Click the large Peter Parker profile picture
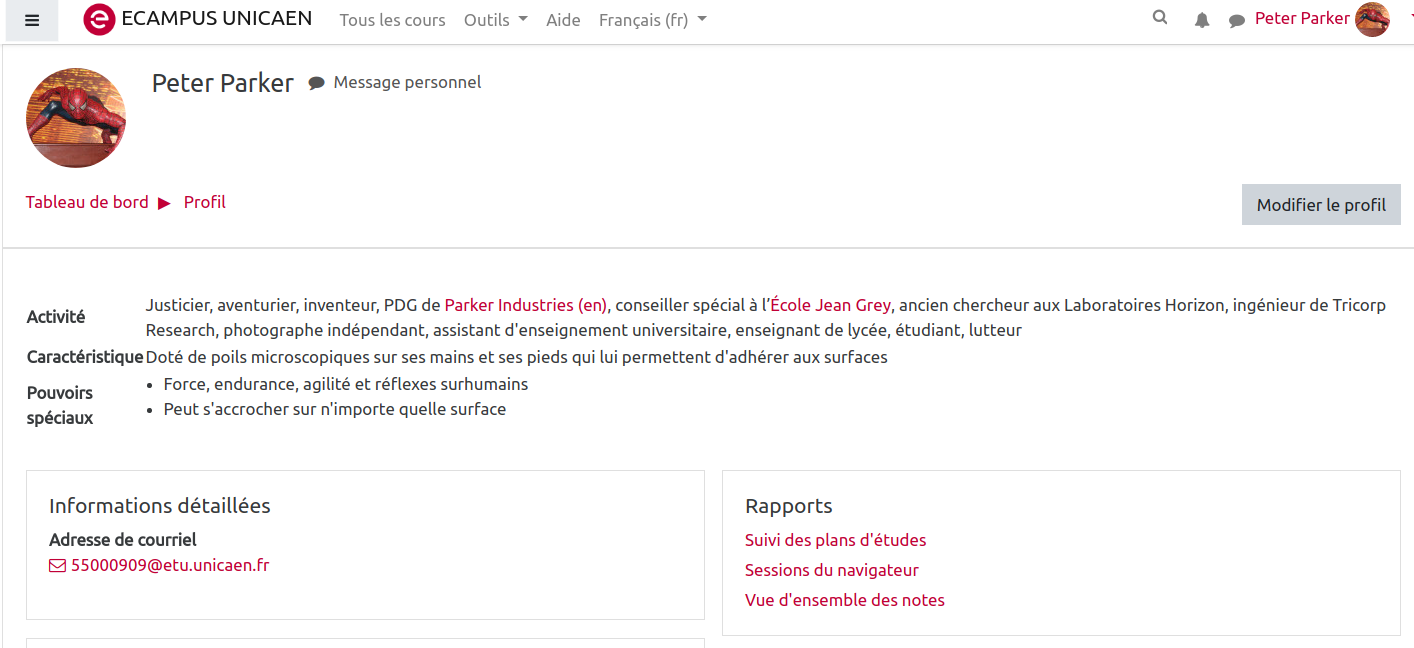 coord(76,118)
